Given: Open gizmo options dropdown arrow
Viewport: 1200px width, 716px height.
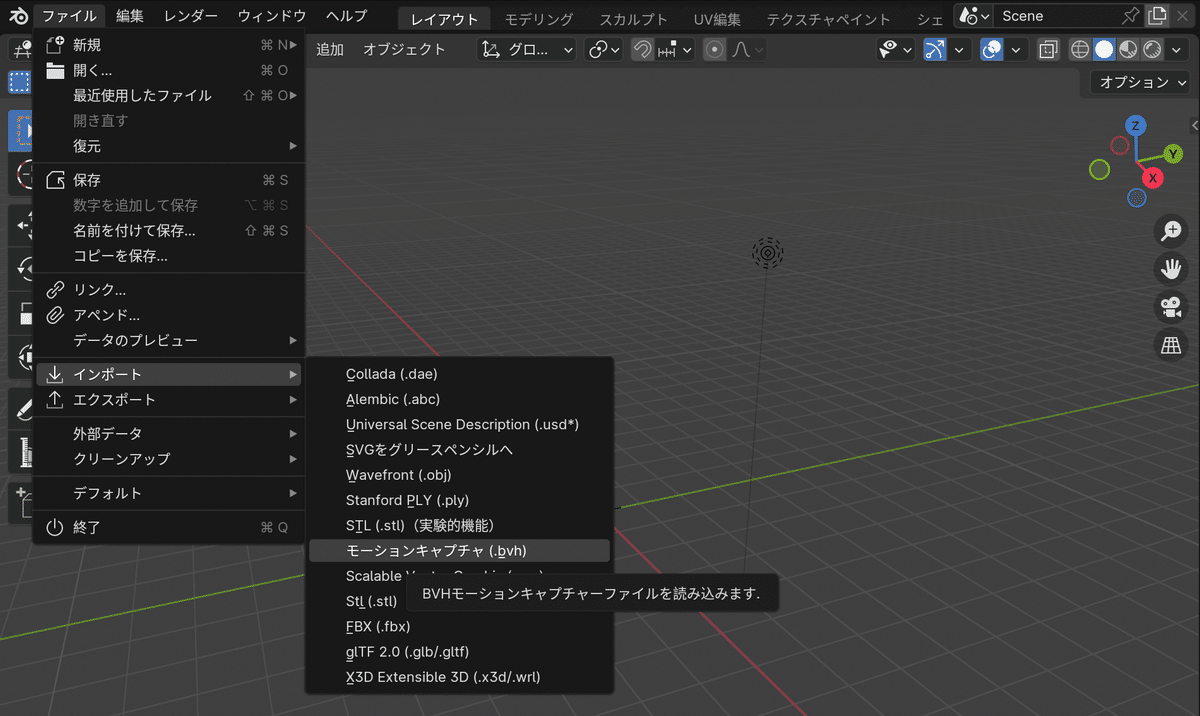Looking at the screenshot, I should [960, 49].
